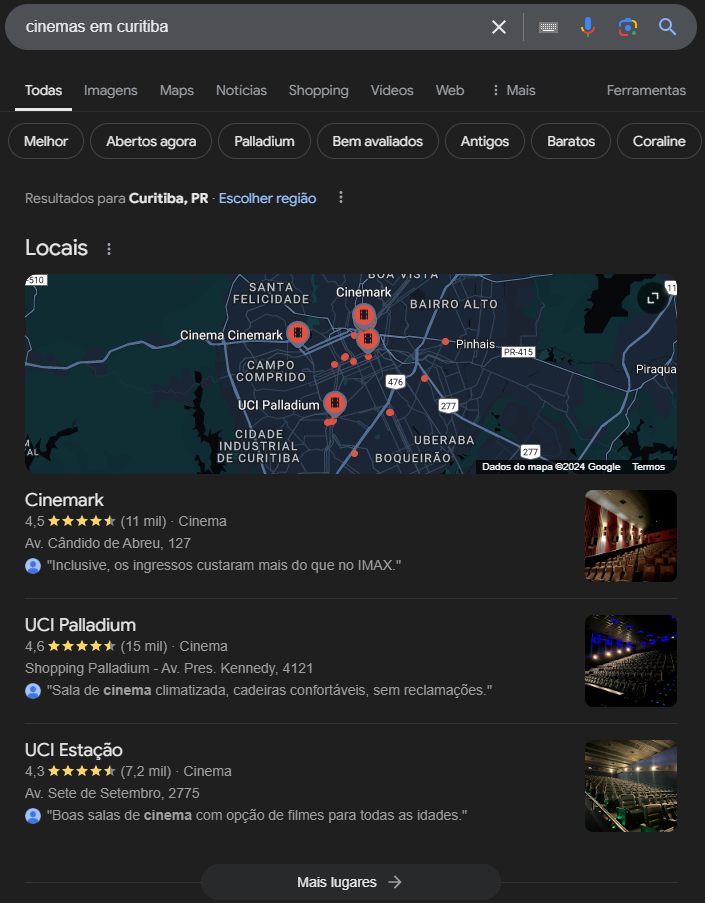Click reviewer avatar beside Cinemark IMAX review
Screen dimensions: 705x903
[x=33, y=566]
